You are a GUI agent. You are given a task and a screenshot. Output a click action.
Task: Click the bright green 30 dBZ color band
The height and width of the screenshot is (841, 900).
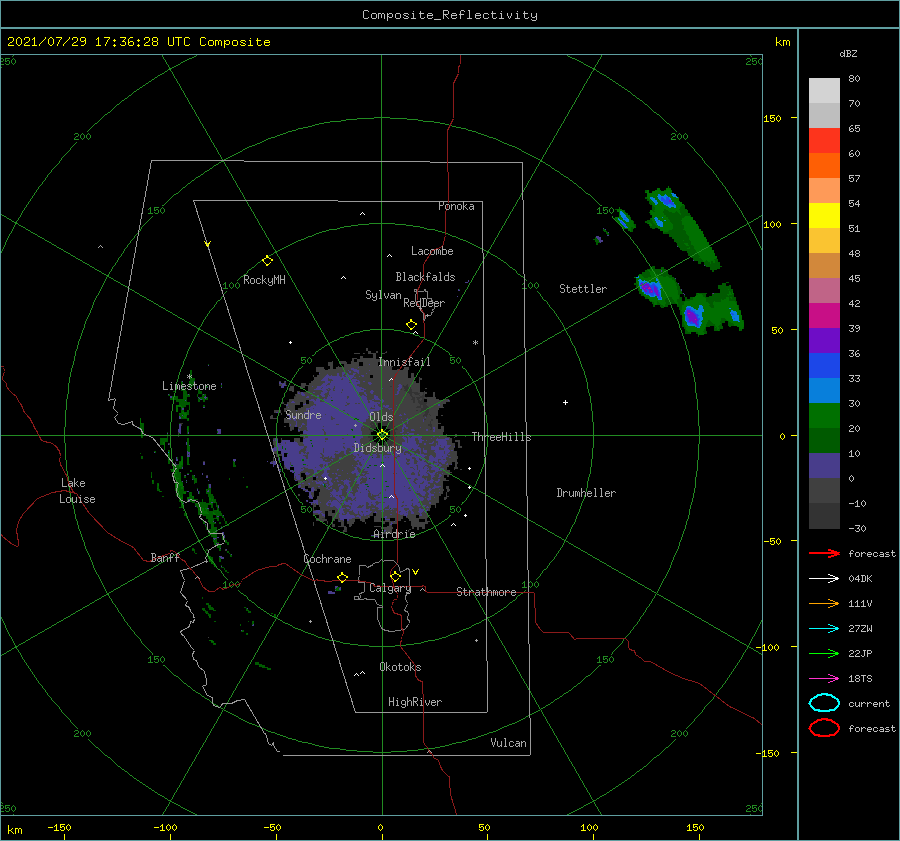(824, 416)
